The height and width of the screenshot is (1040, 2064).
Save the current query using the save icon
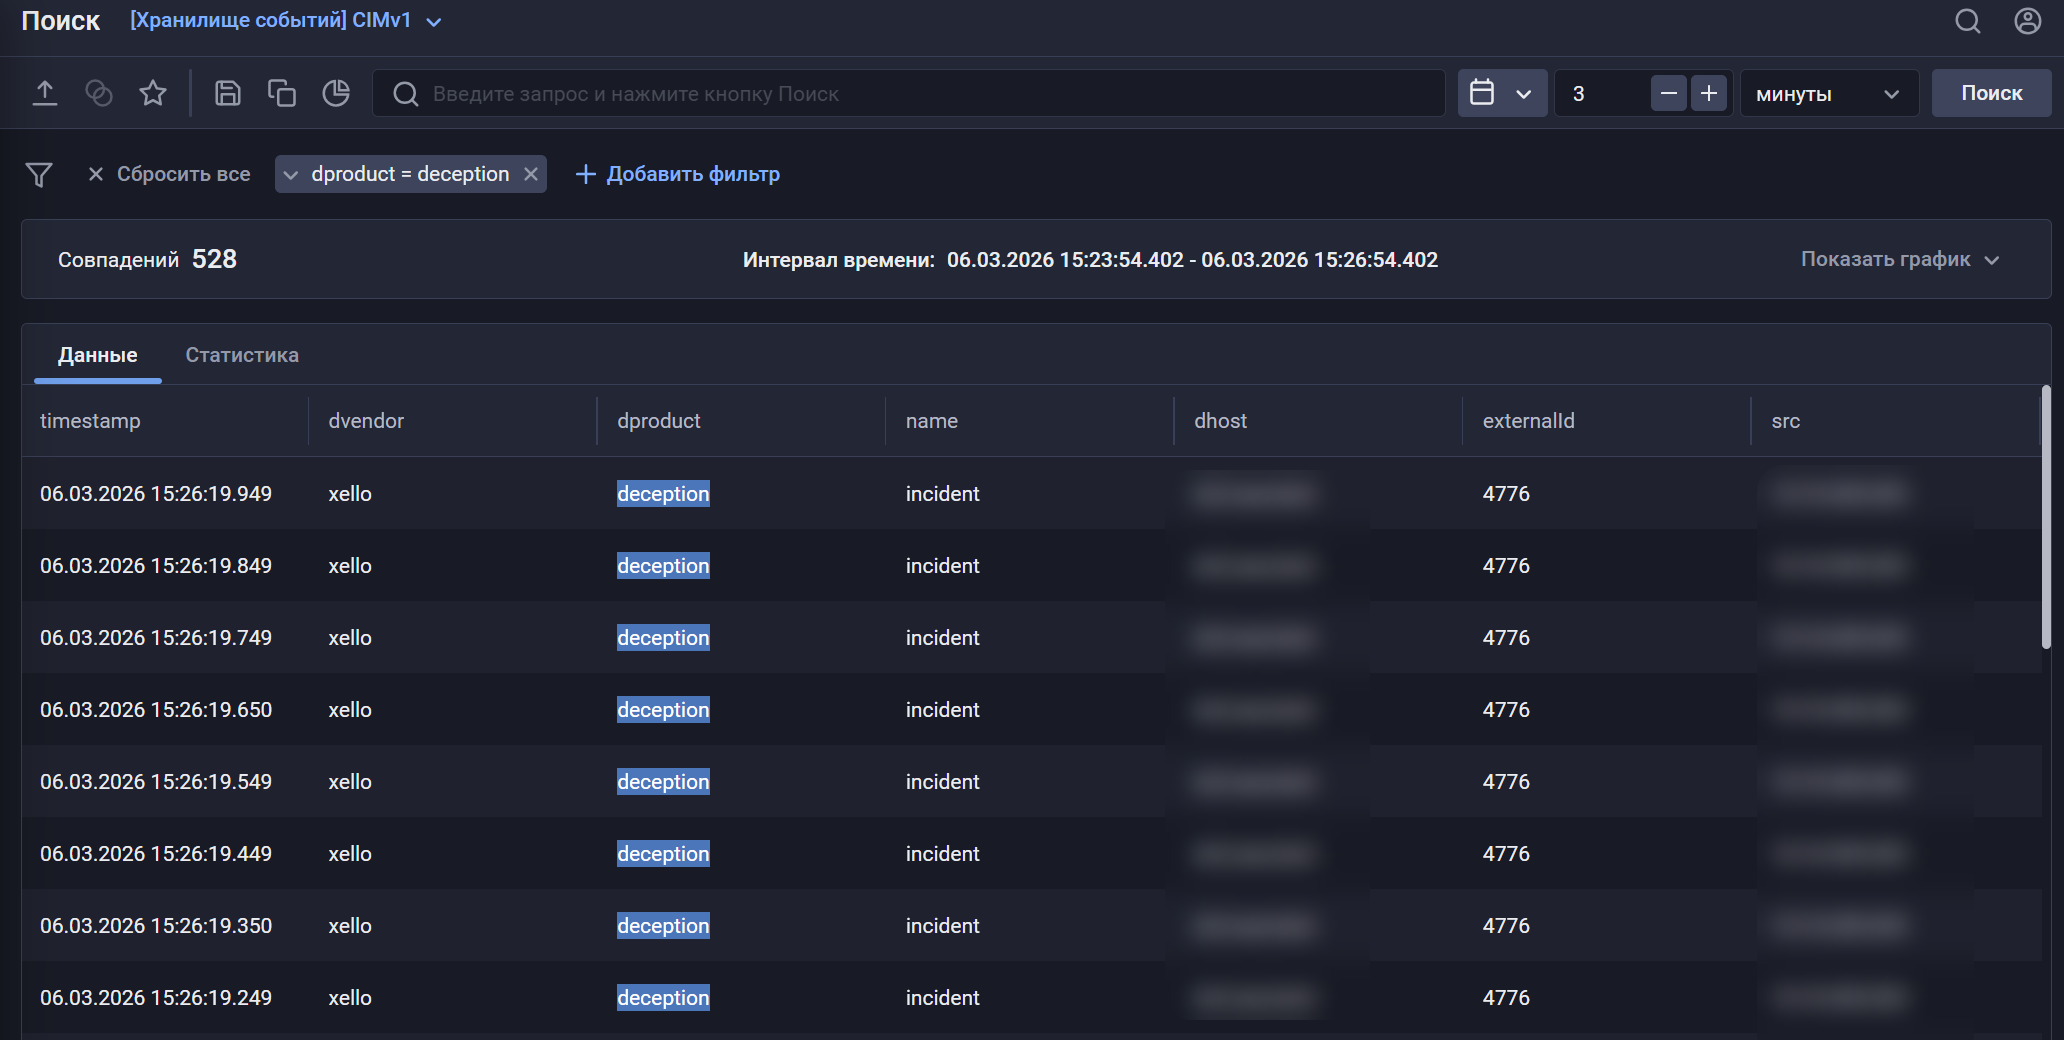click(227, 92)
